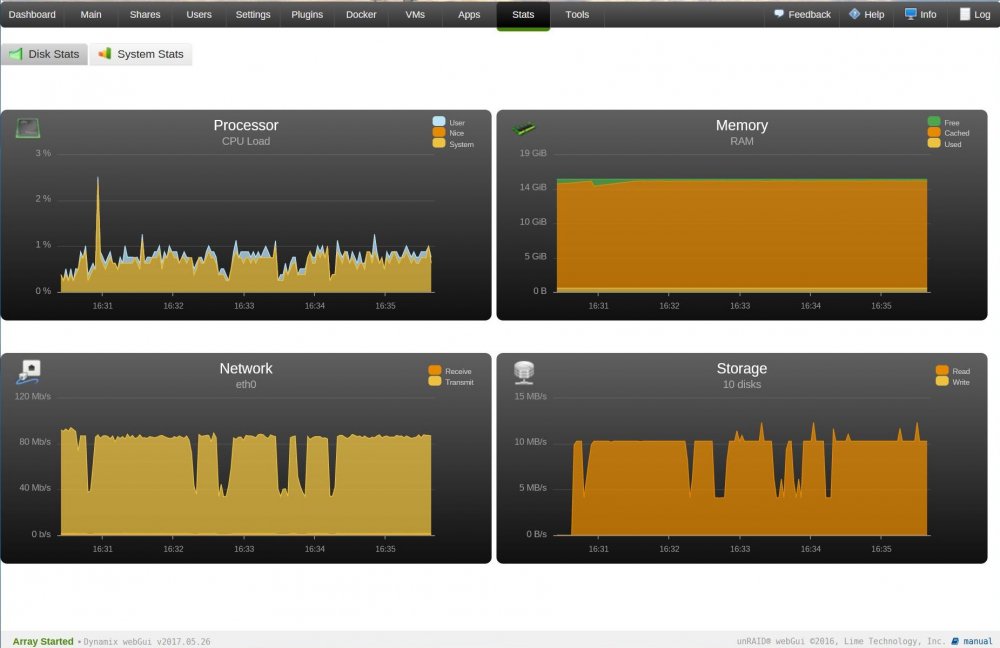Open the Feedback link
Viewport: 1000px width, 648px height.
(809, 14)
